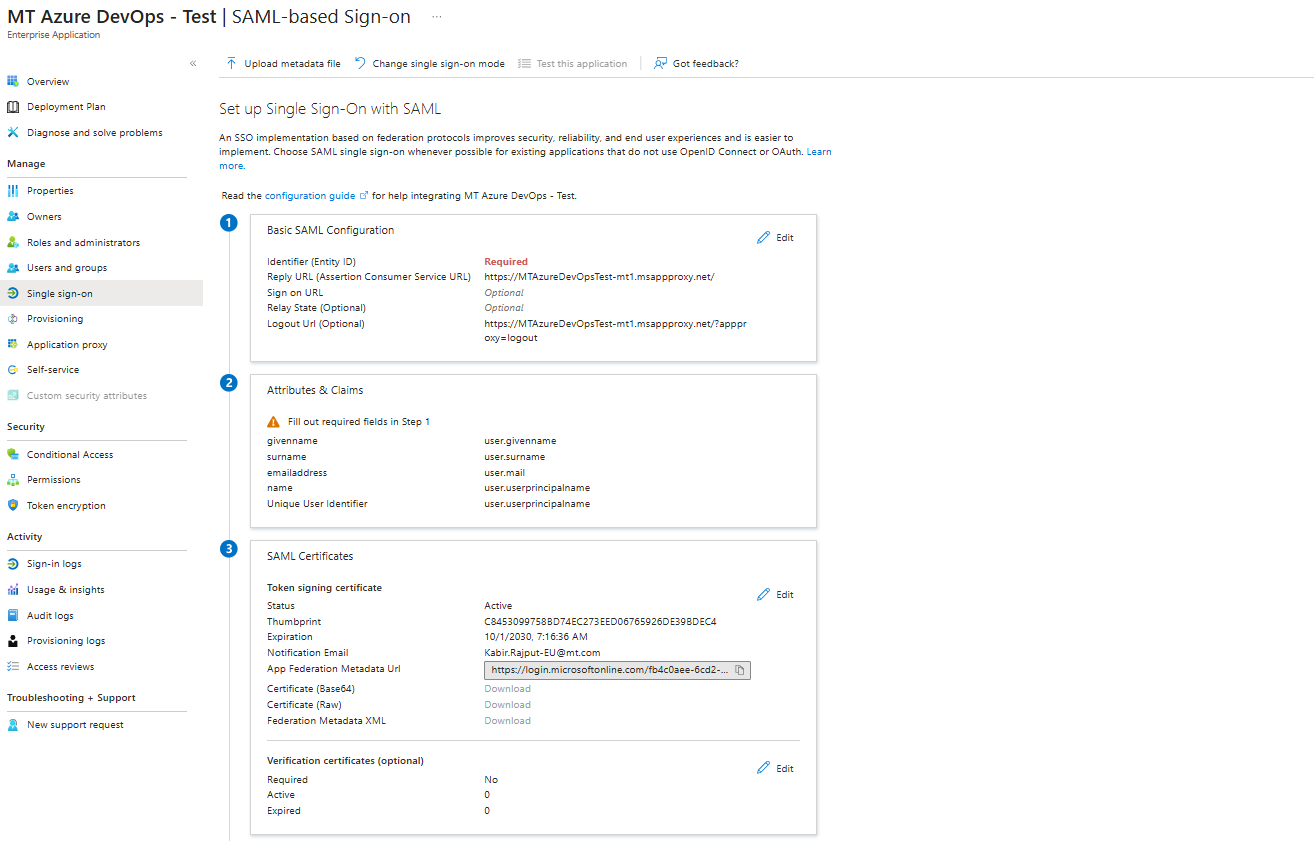This screenshot has width=1314, height=841.
Task: Click the Overview icon in sidebar
Action: pyautogui.click(x=13, y=81)
